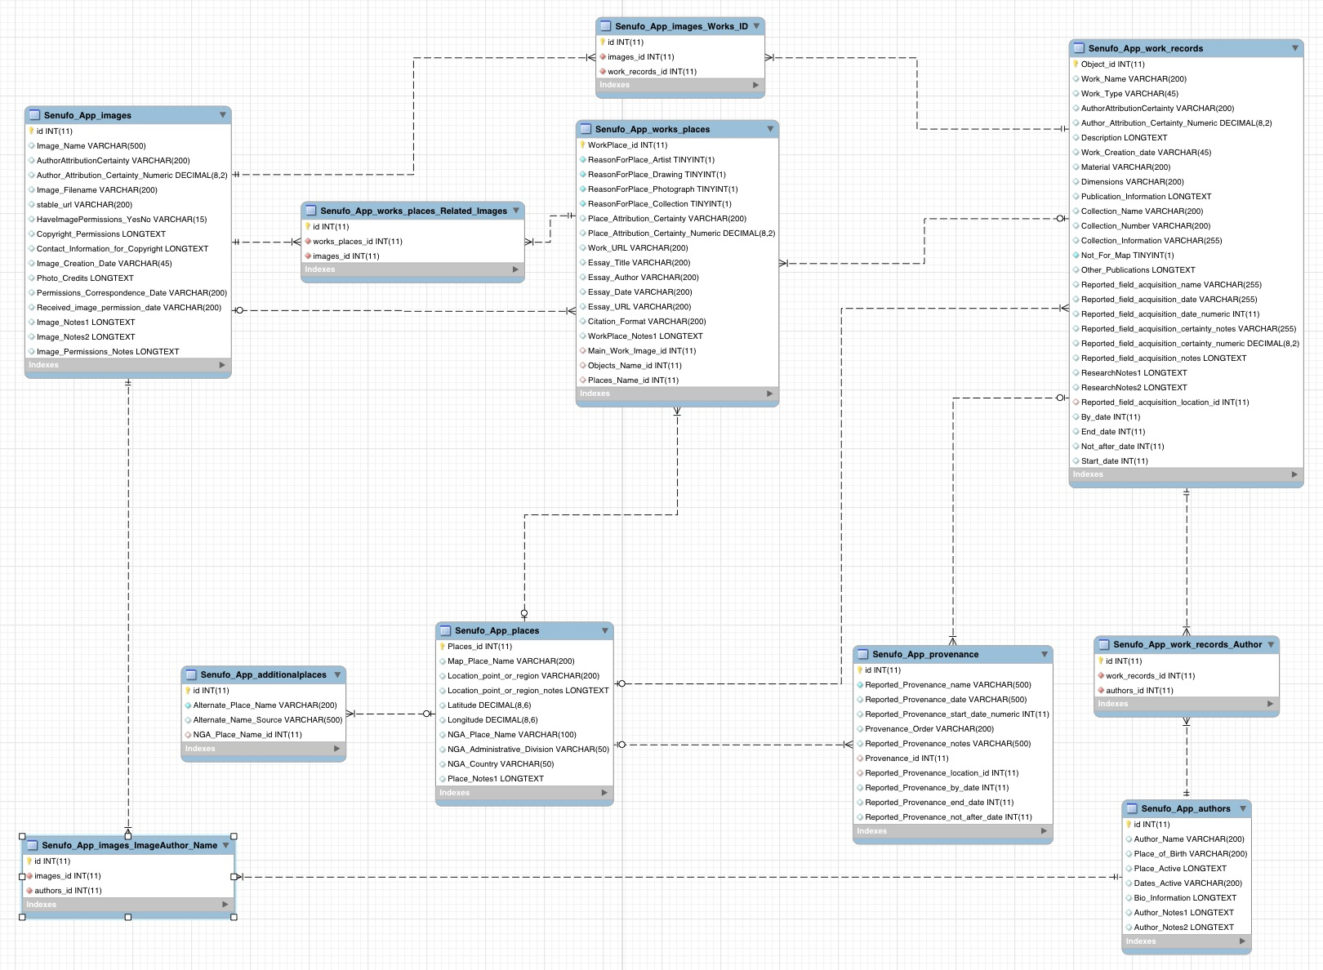This screenshot has height=970, width=1323.
Task: Click the table icon in the Senufo_App_work_records_Author header
Action: [x=1104, y=644]
